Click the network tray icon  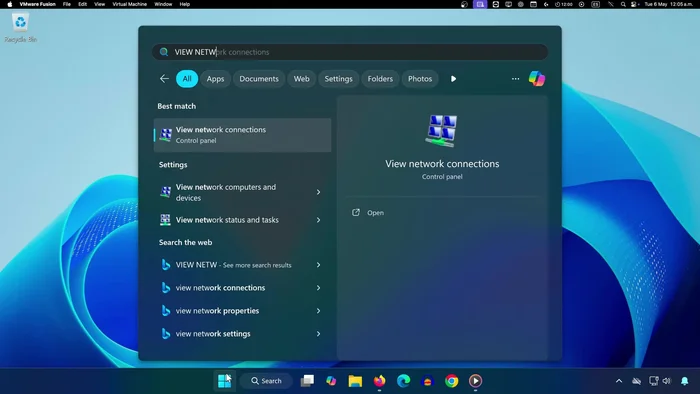pyautogui.click(x=654, y=381)
